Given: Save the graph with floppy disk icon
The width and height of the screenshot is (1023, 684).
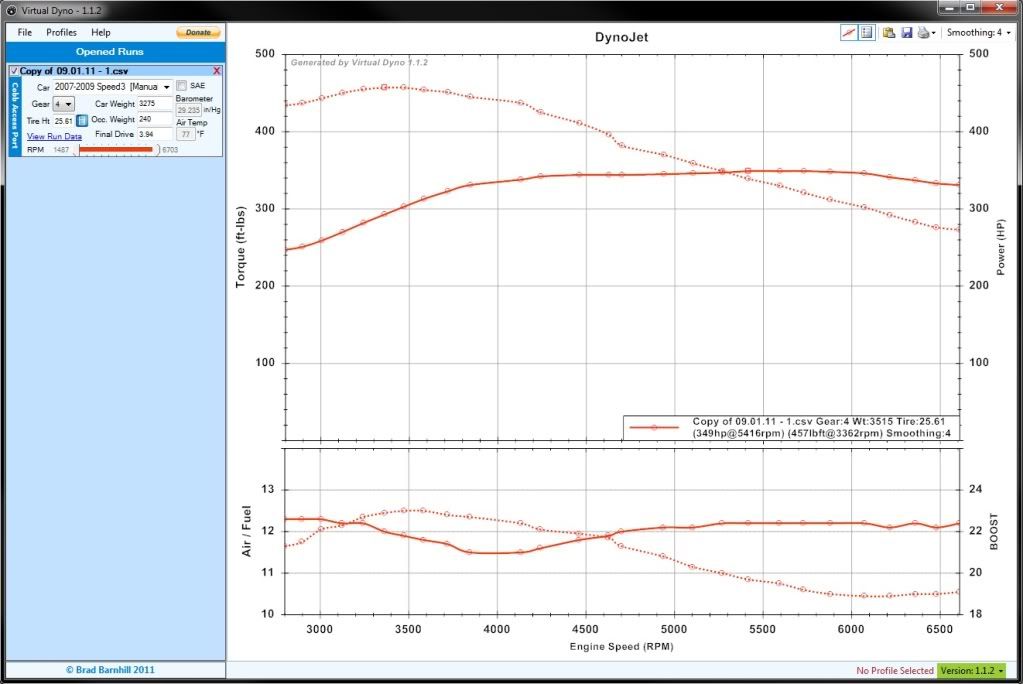Looking at the screenshot, I should [906, 32].
